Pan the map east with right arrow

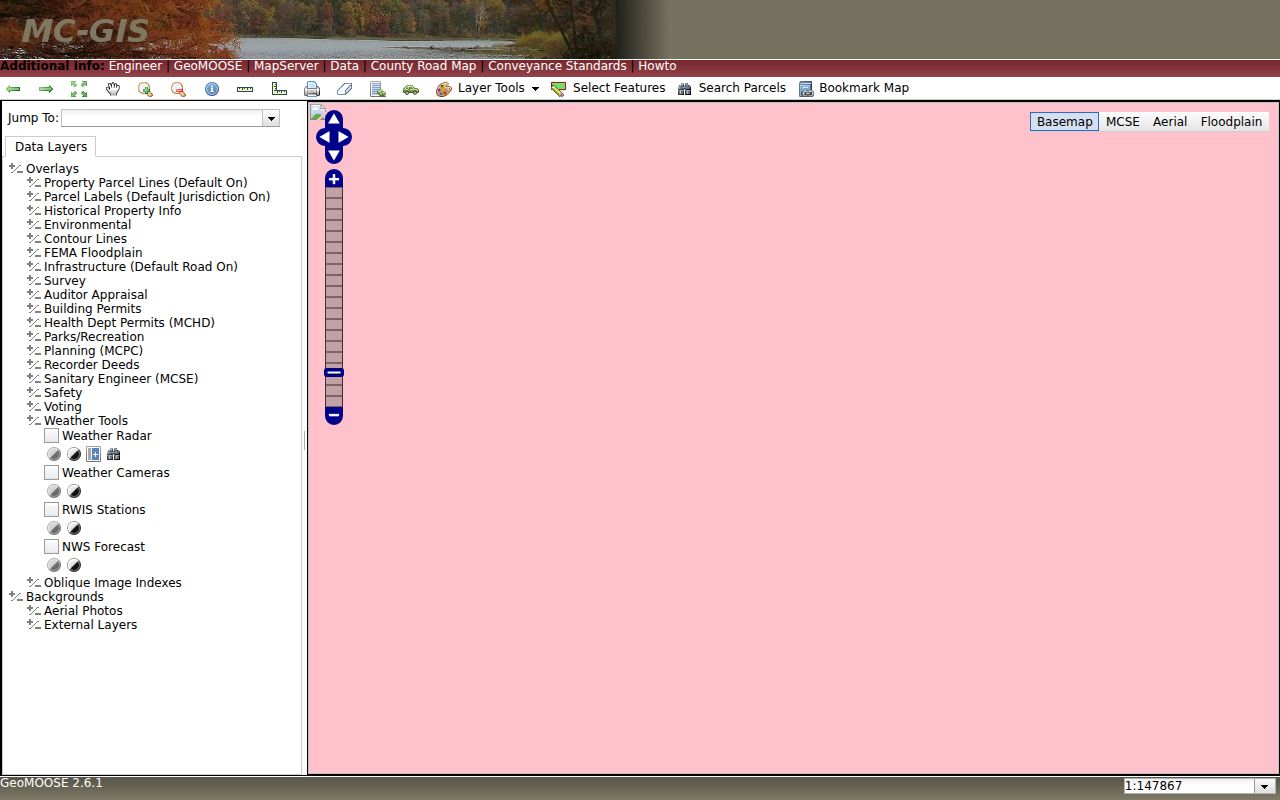coord(344,137)
